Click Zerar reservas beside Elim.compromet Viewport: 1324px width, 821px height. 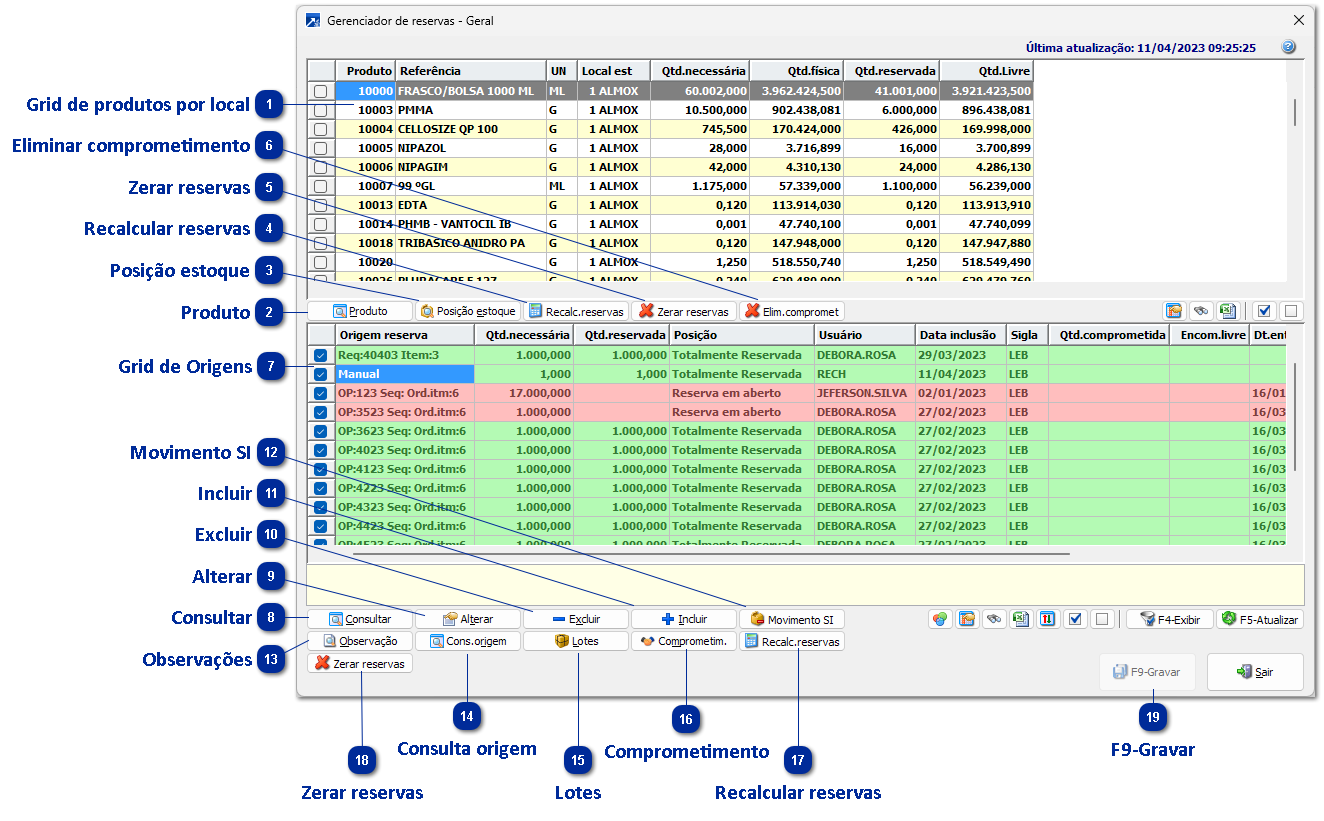click(x=684, y=311)
